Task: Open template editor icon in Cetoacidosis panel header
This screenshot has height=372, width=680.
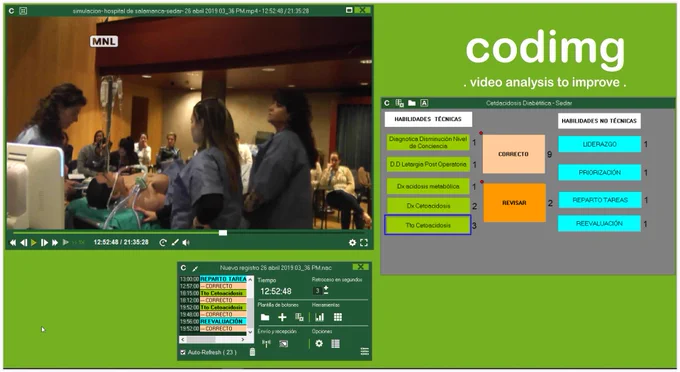Action: coord(399,103)
